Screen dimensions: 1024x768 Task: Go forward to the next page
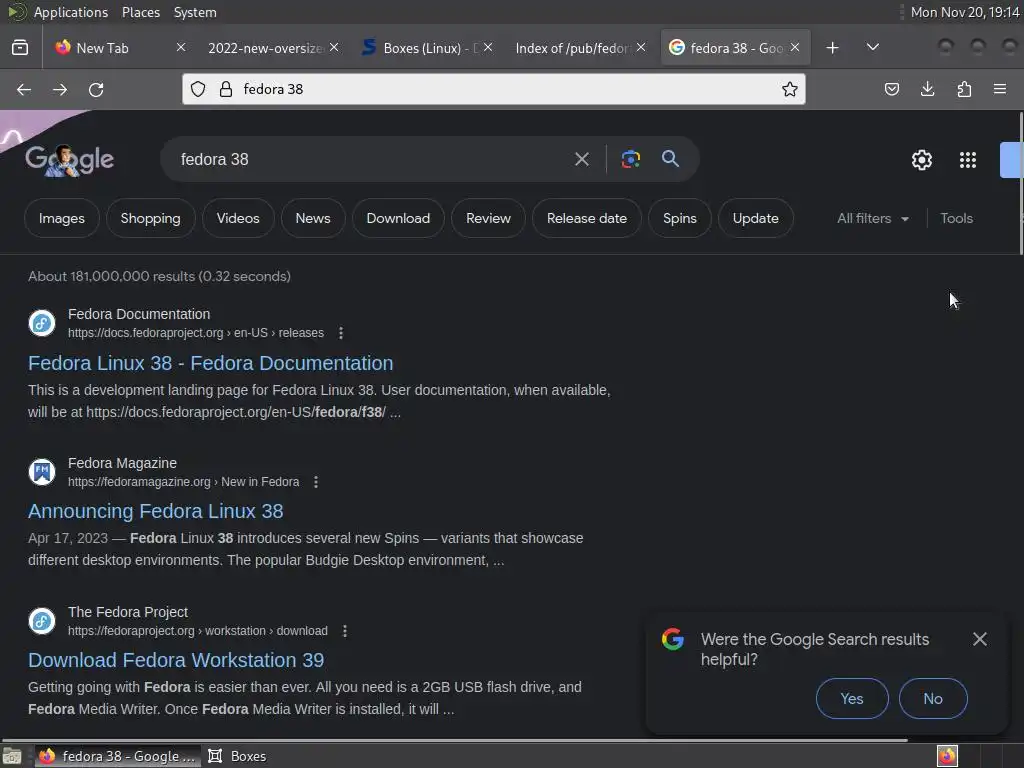pos(60,89)
